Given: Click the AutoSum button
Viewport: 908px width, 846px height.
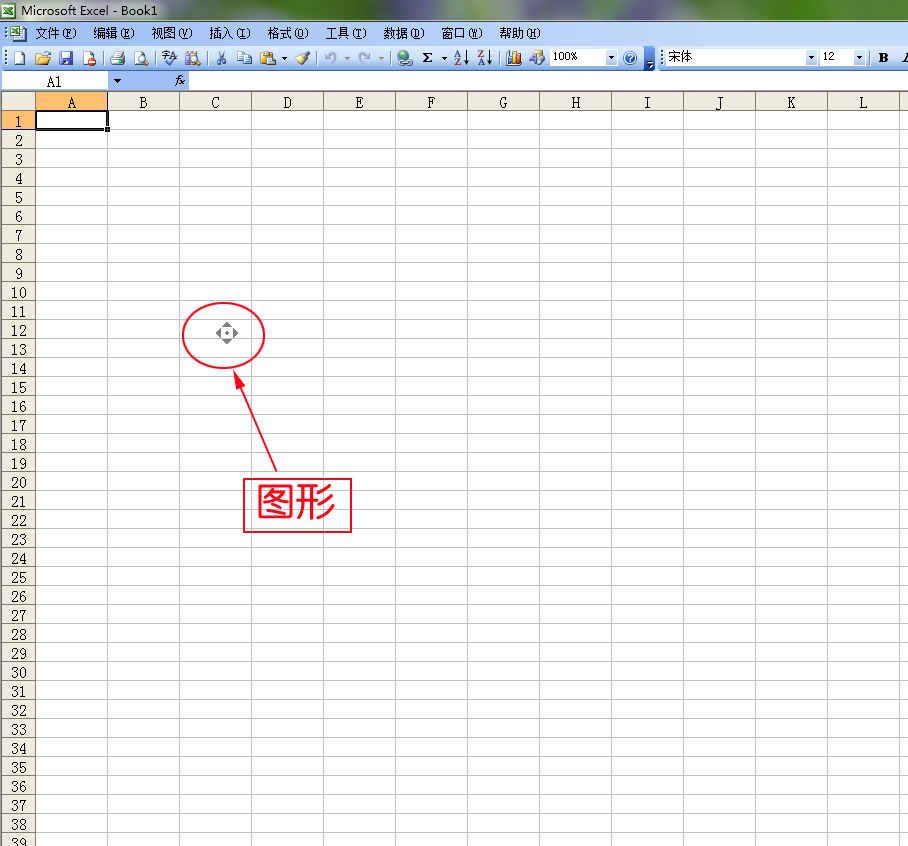Looking at the screenshot, I should (428, 58).
